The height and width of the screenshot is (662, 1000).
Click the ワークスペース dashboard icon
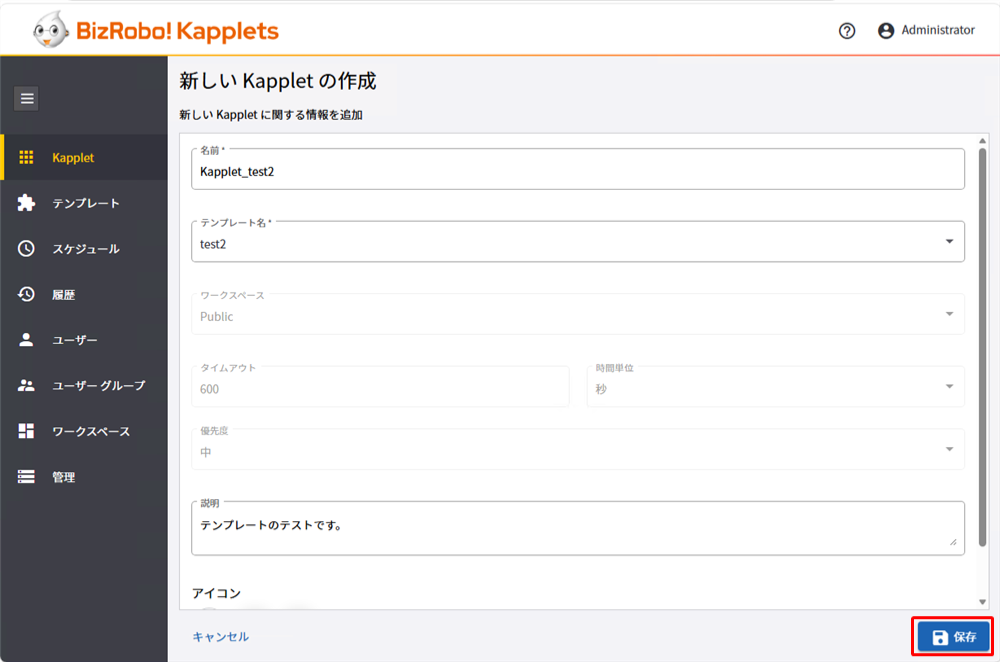point(26,431)
